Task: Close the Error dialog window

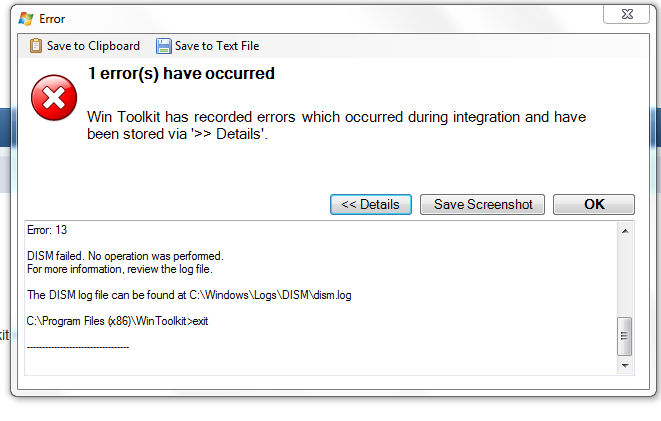Action: coord(626,14)
